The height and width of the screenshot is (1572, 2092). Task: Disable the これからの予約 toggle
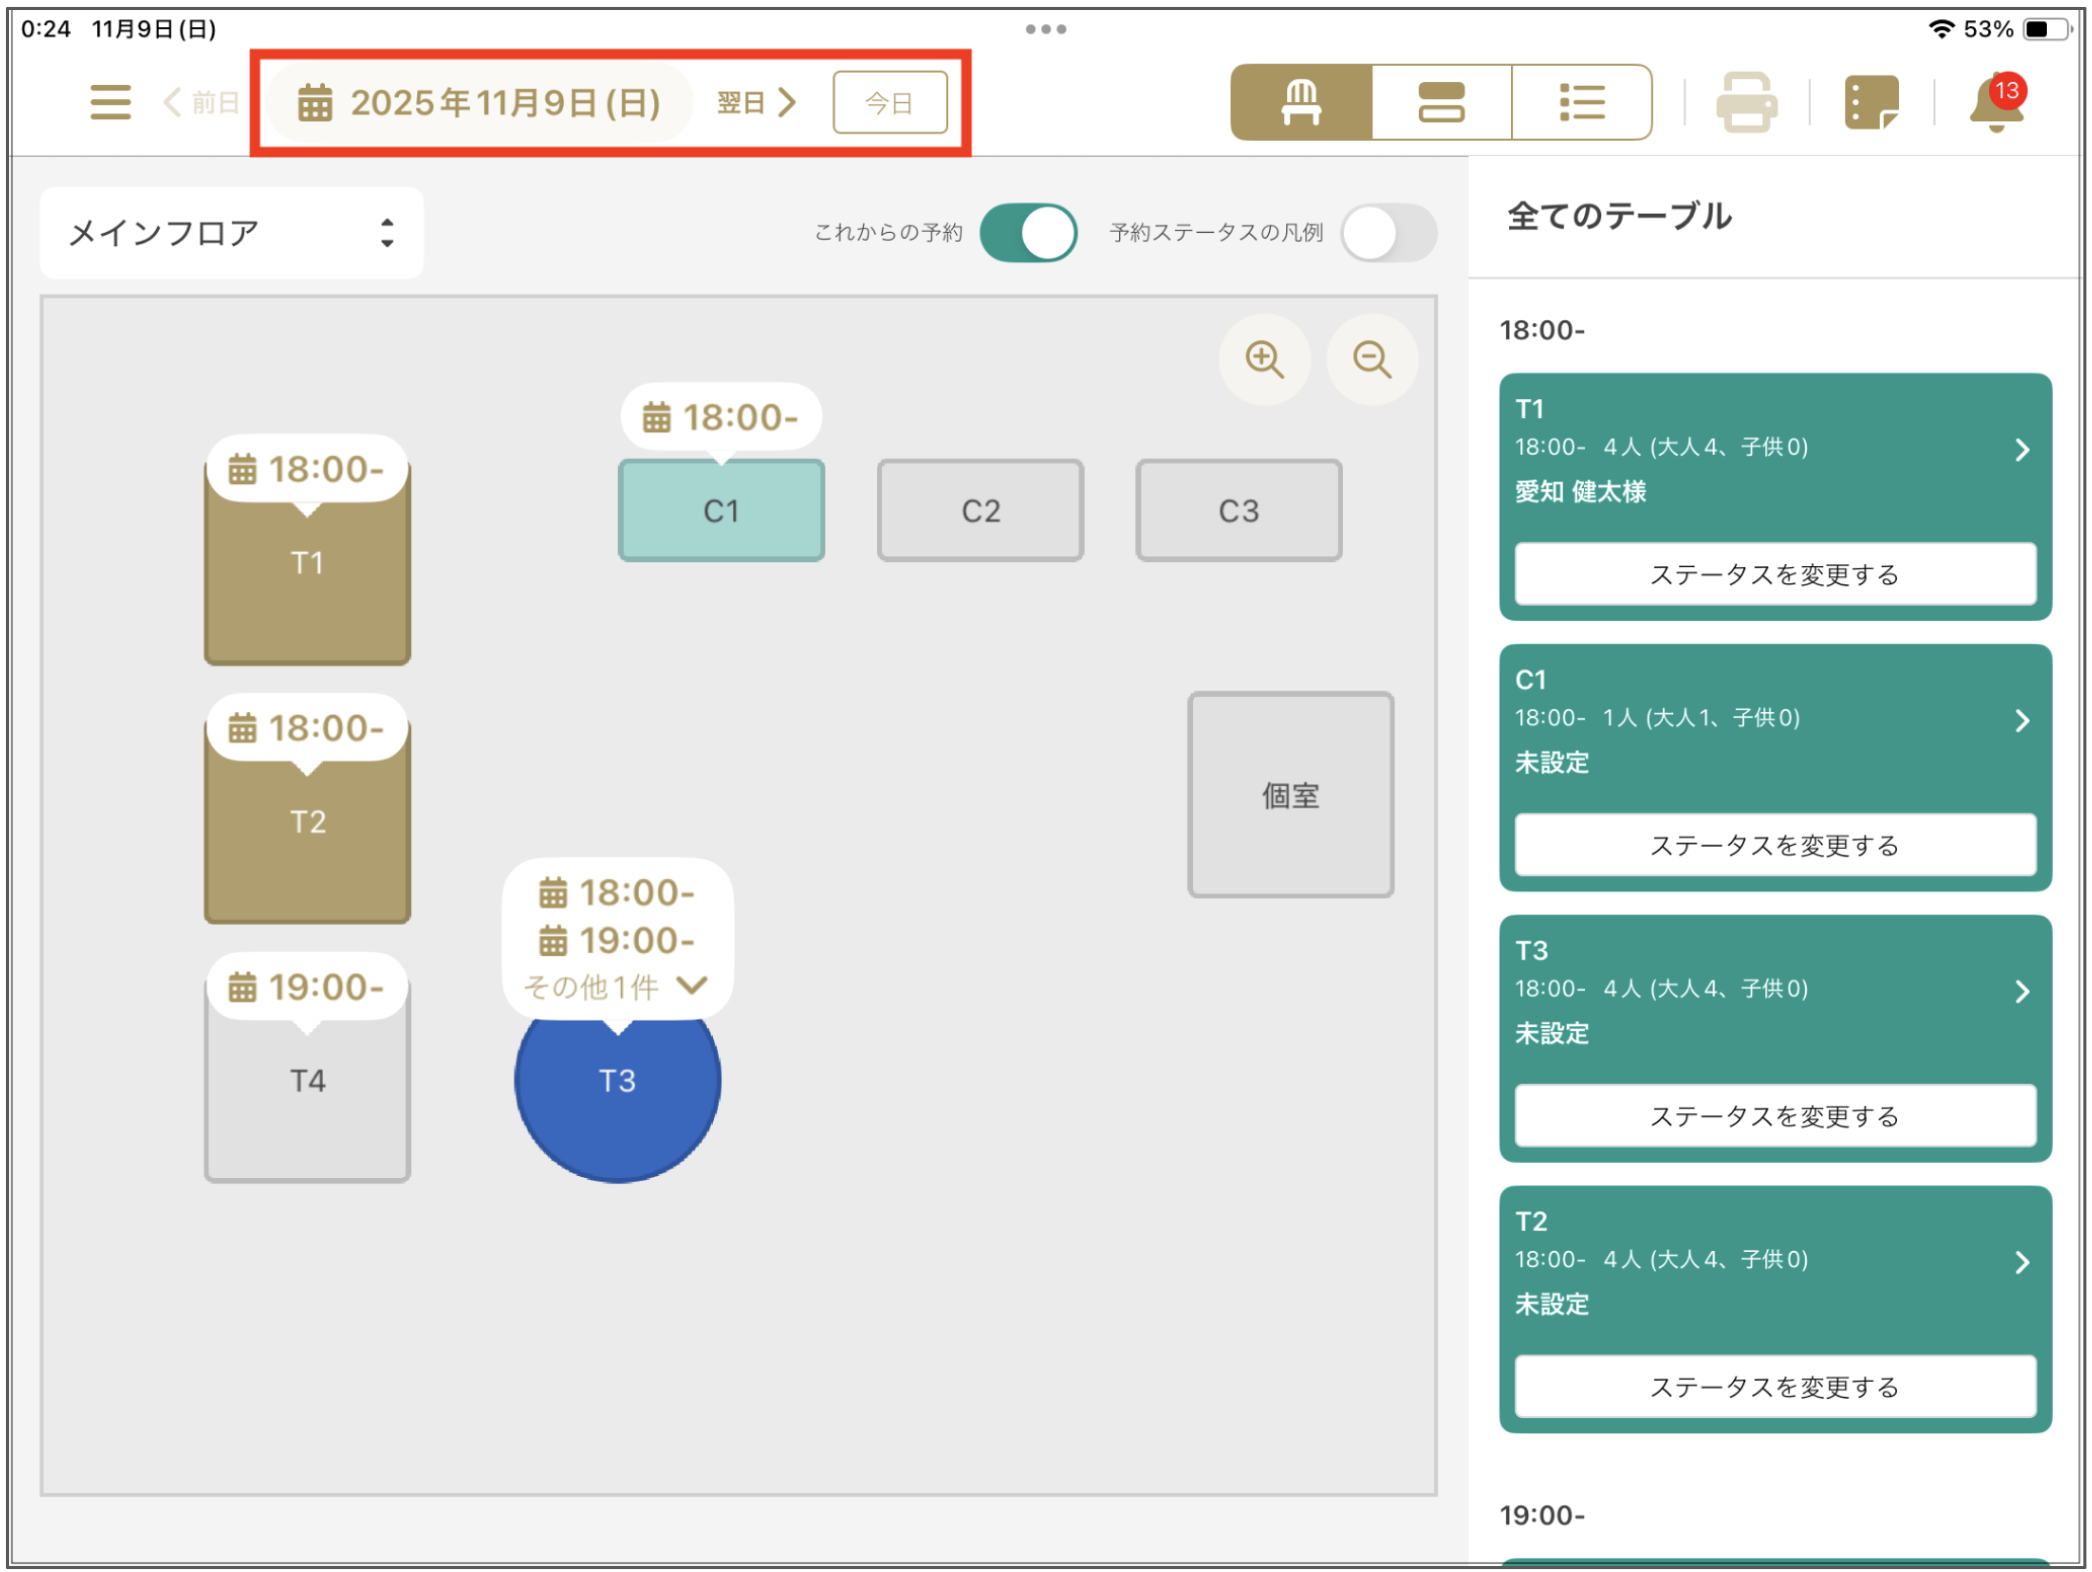click(1028, 233)
